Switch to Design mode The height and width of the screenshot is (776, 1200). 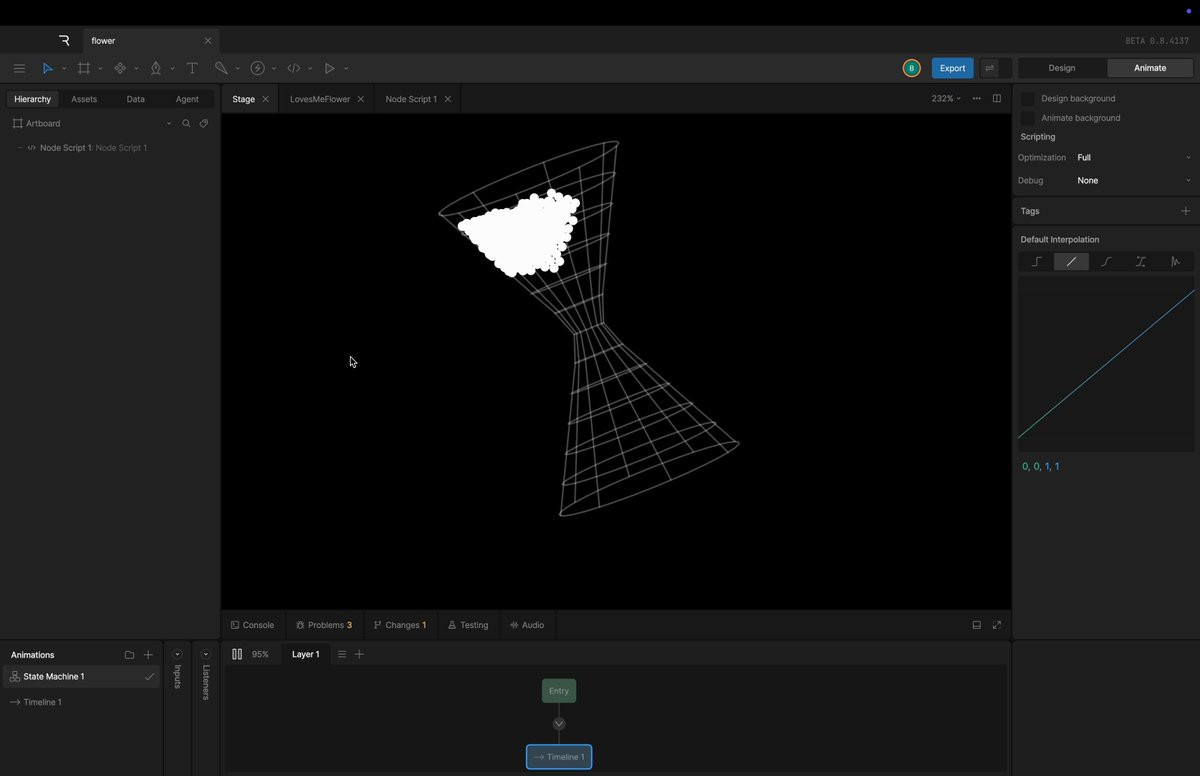point(1061,68)
